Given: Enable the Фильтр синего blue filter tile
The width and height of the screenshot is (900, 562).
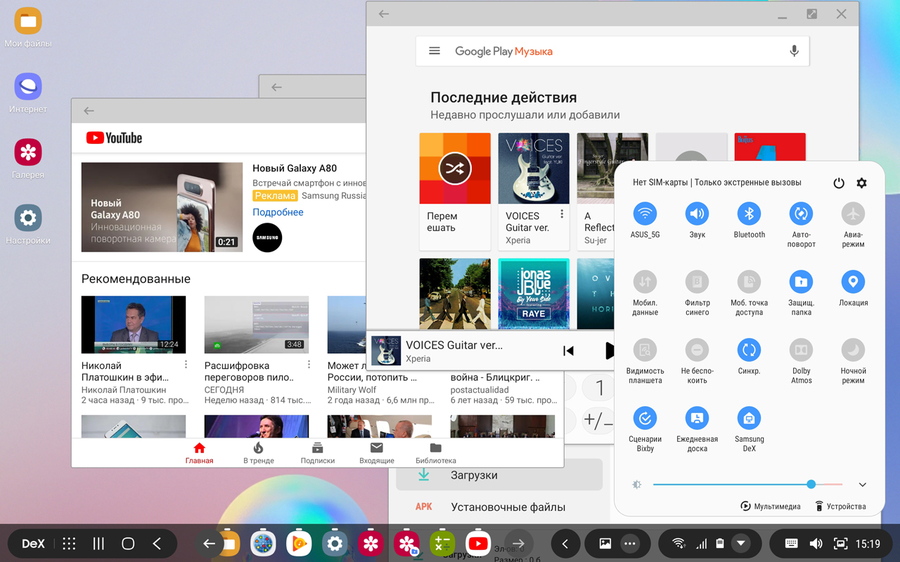Looking at the screenshot, I should point(697,282).
